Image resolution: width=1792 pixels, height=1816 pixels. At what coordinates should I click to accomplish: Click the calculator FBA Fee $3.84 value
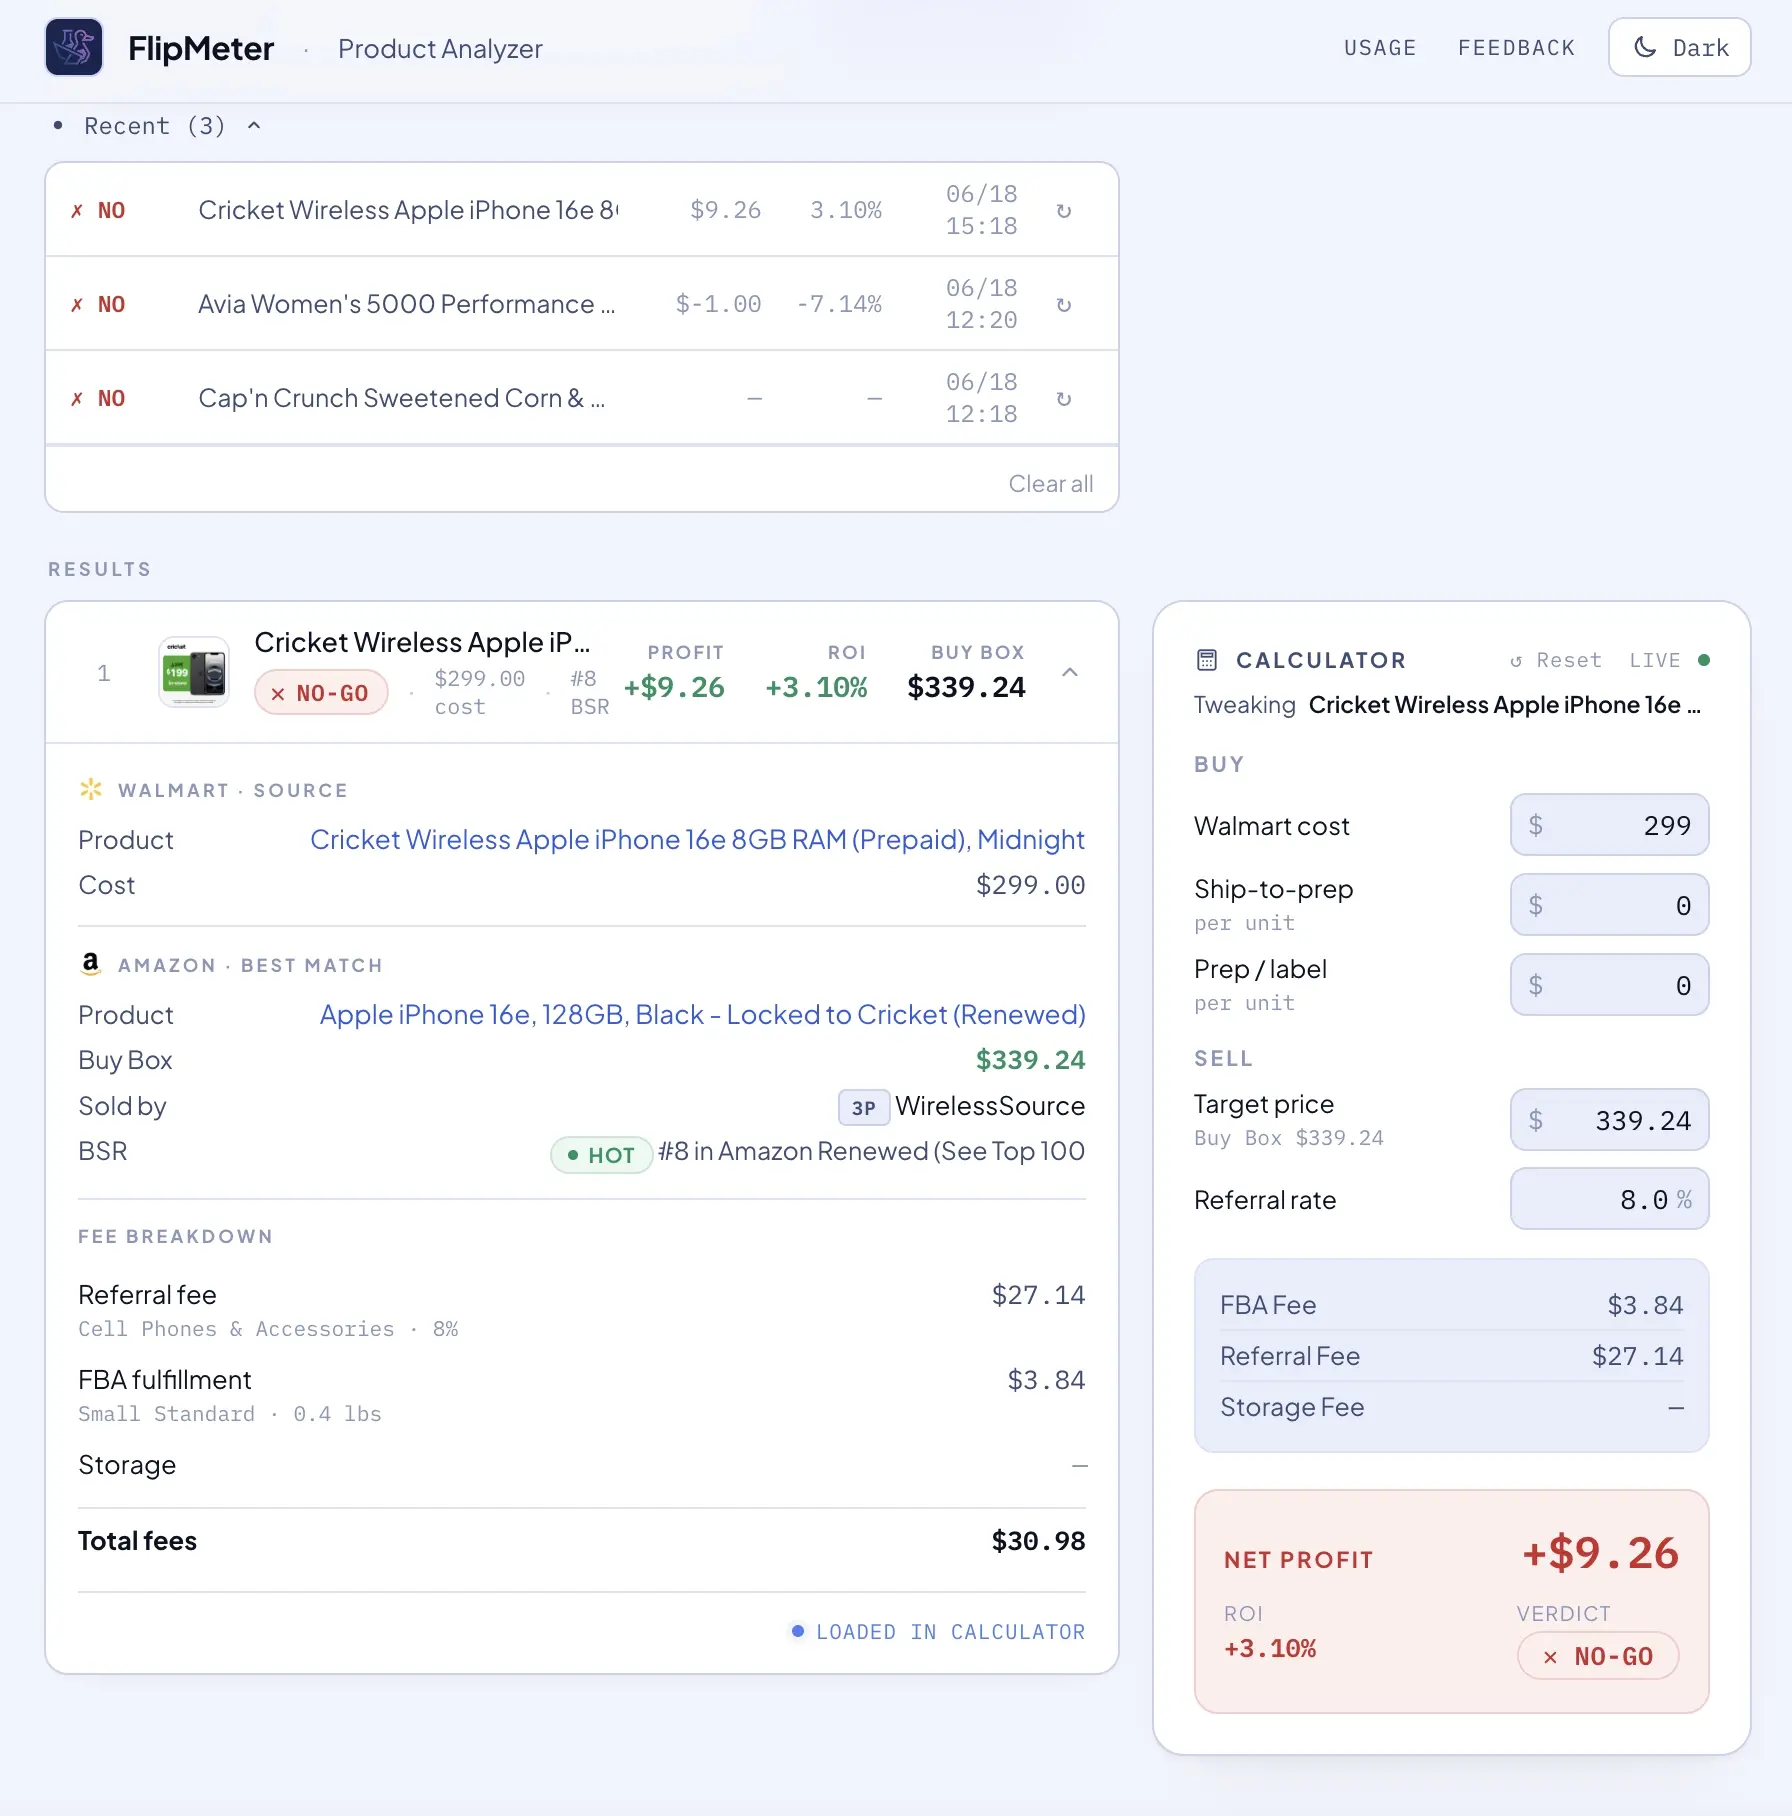coord(1645,1305)
